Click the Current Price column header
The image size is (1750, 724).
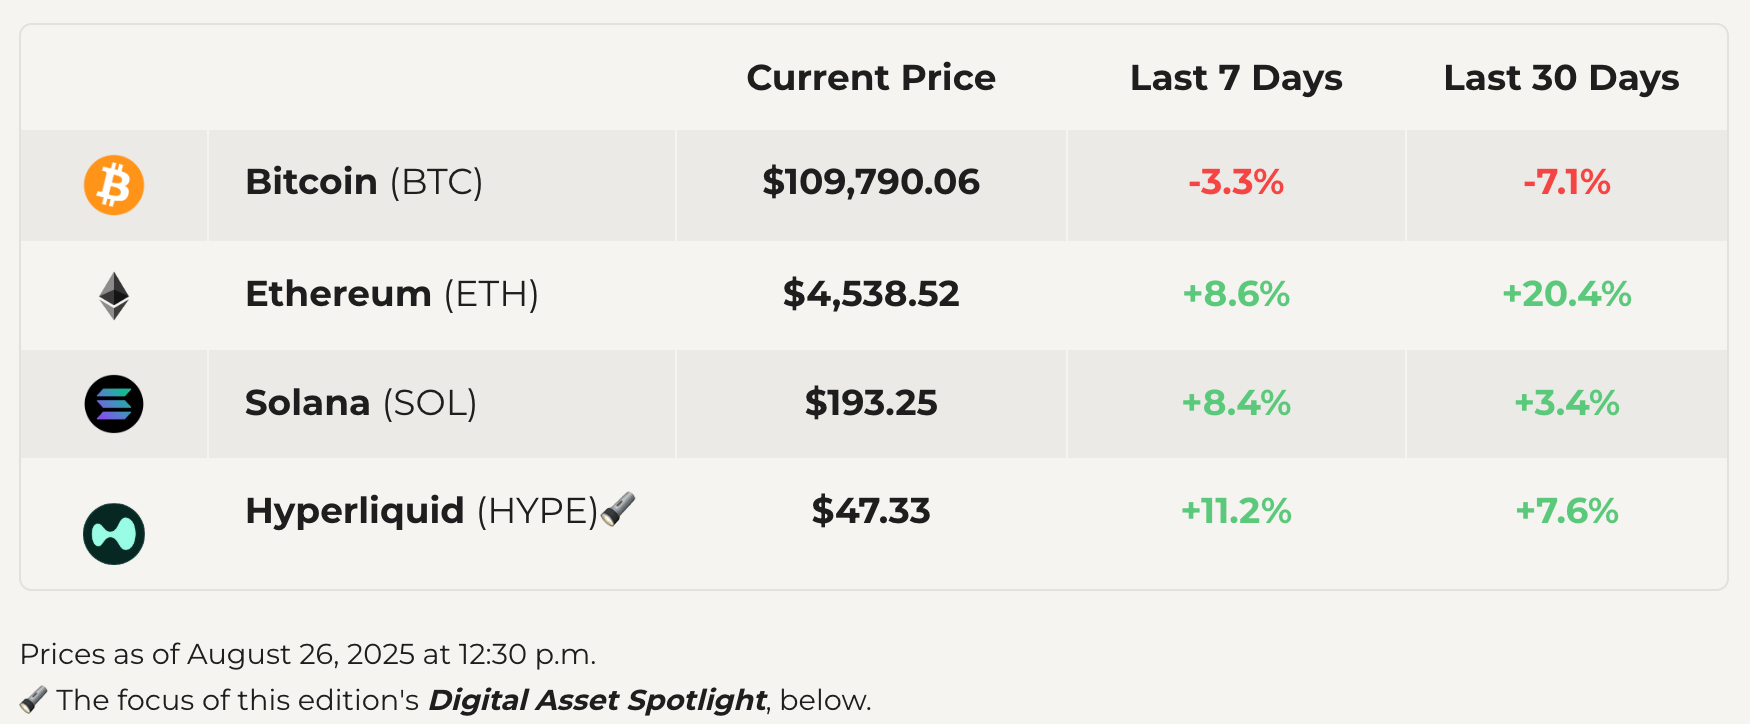click(871, 78)
